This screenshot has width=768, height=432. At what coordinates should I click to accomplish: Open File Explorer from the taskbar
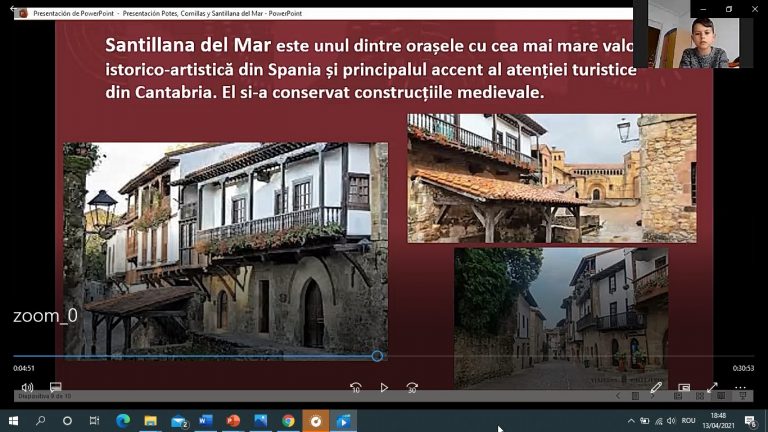tap(150, 421)
